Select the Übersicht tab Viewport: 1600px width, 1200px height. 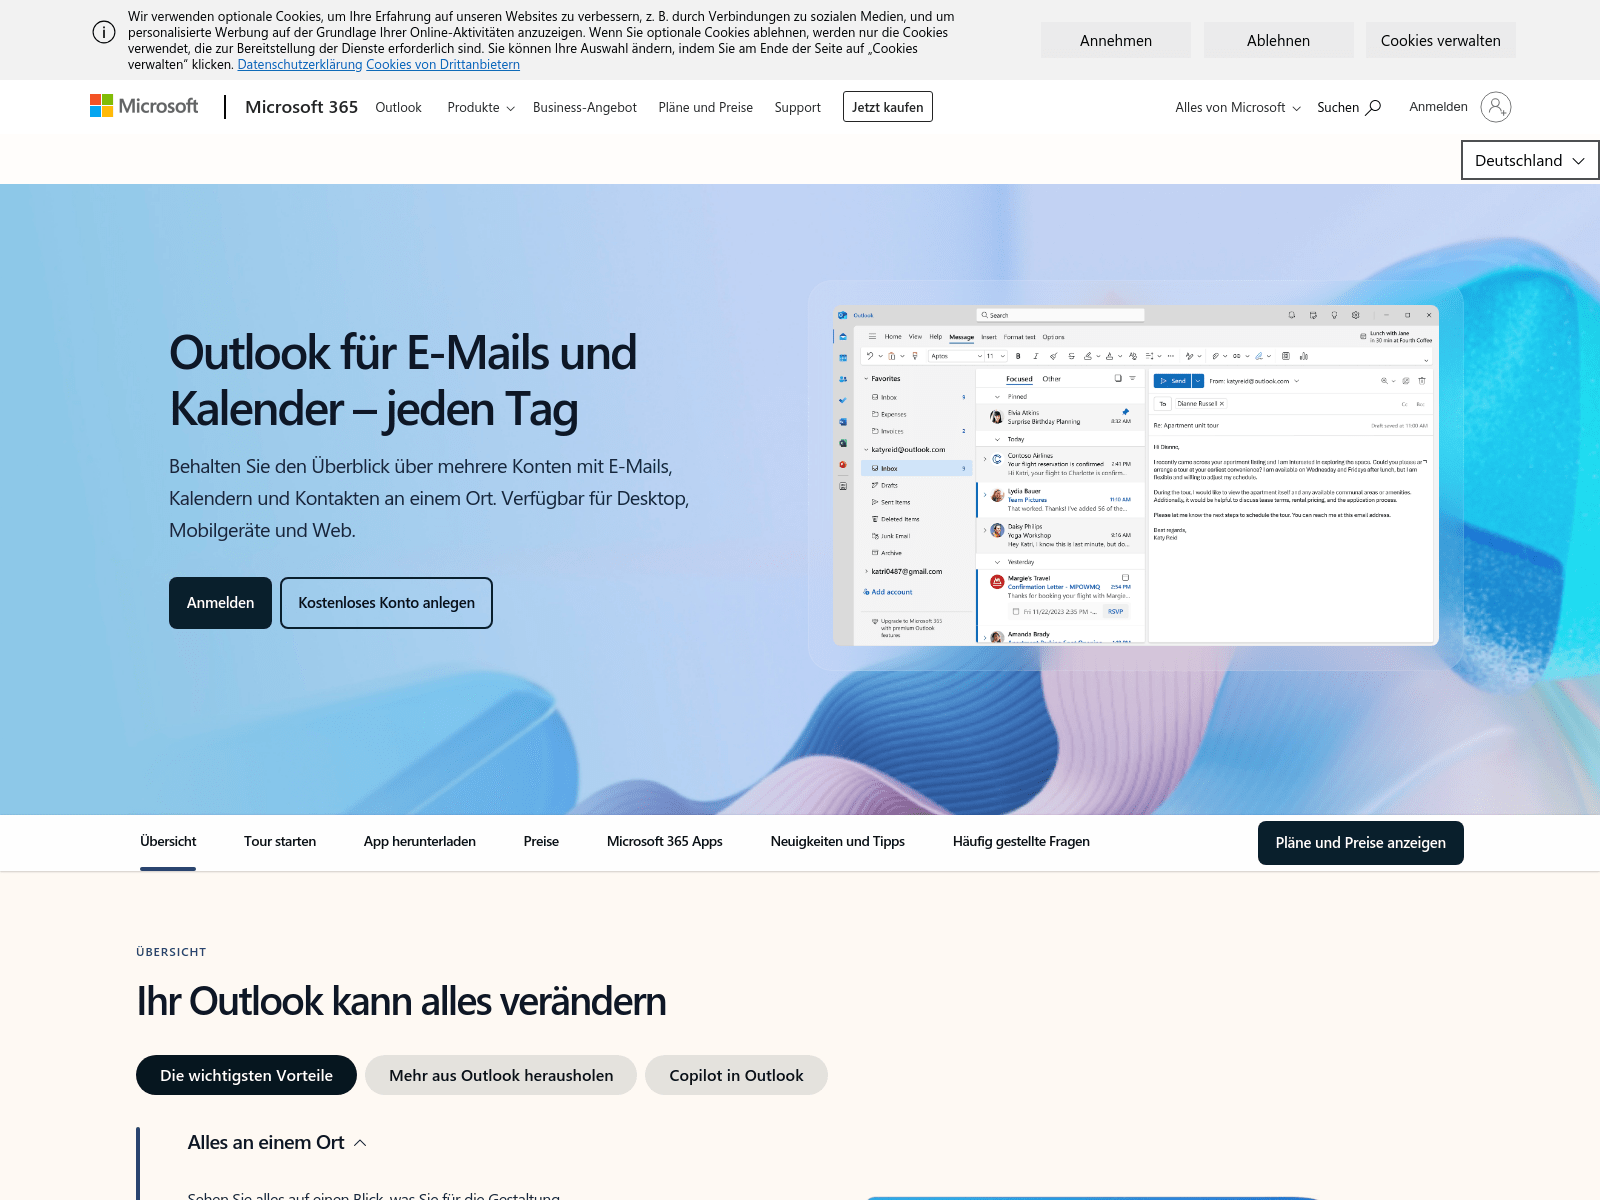[x=168, y=842]
